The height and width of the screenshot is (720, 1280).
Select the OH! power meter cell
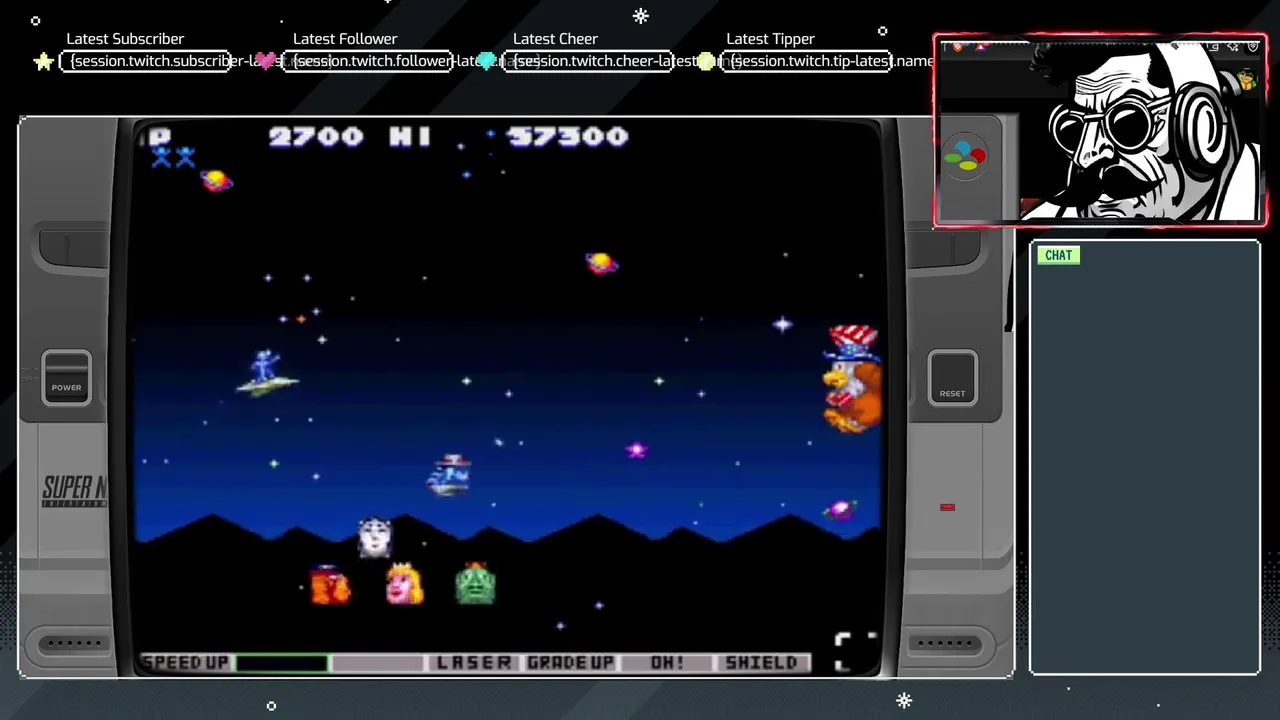(666, 663)
